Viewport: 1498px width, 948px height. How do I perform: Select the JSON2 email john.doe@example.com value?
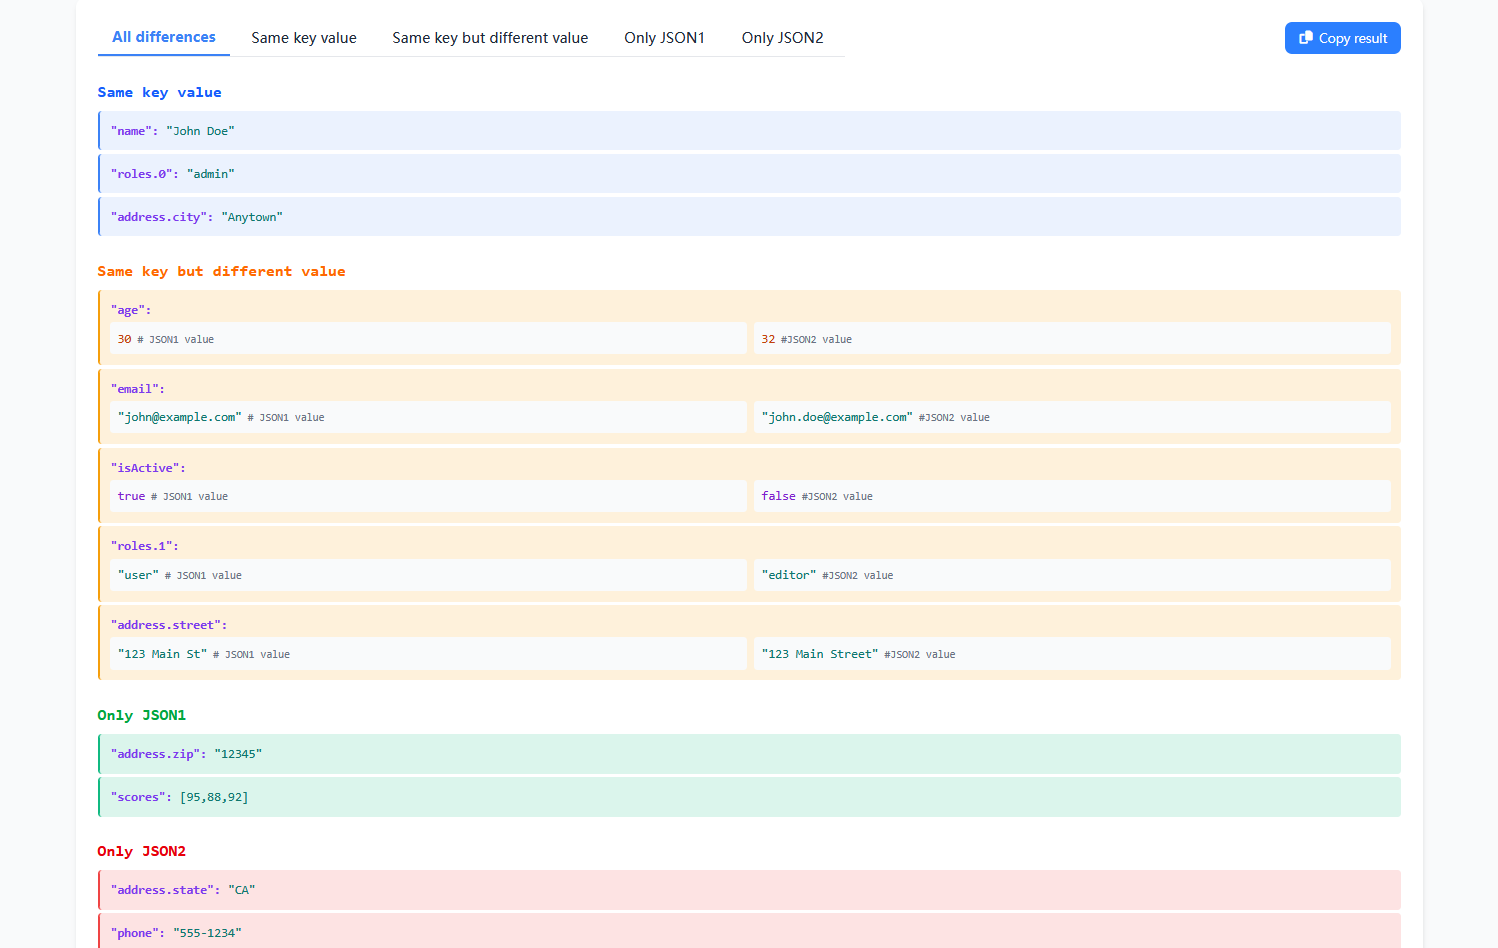(x=1072, y=417)
